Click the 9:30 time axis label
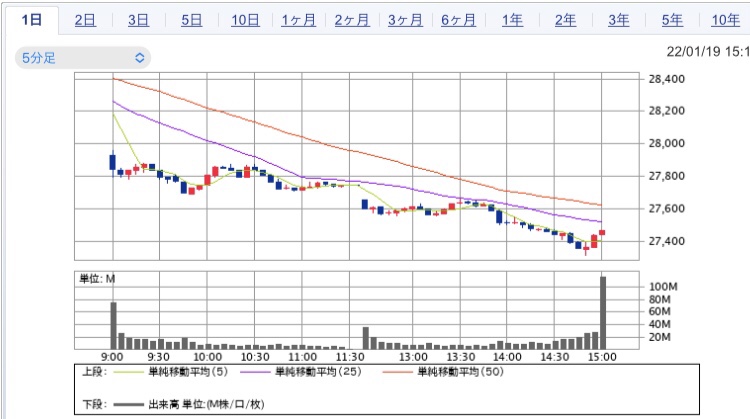 pos(158,357)
